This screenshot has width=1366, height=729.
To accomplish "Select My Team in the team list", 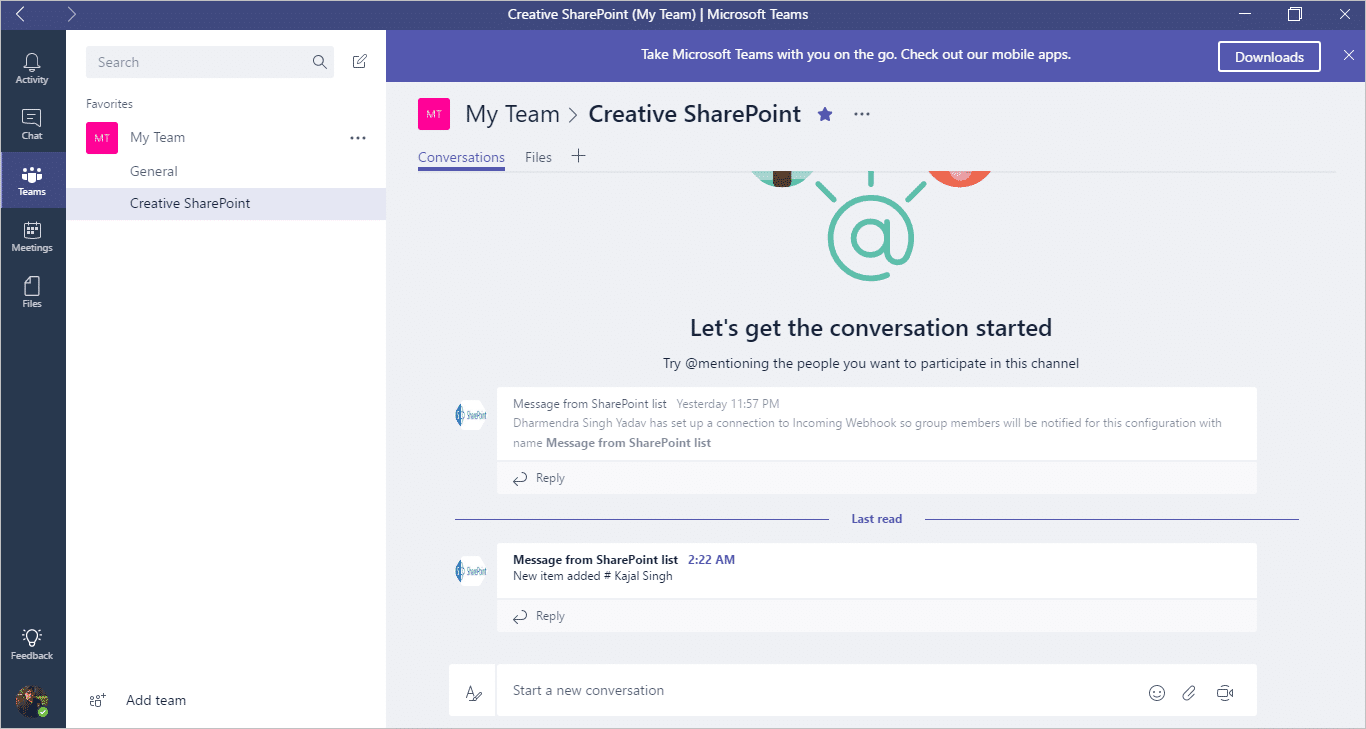I will pos(157,137).
